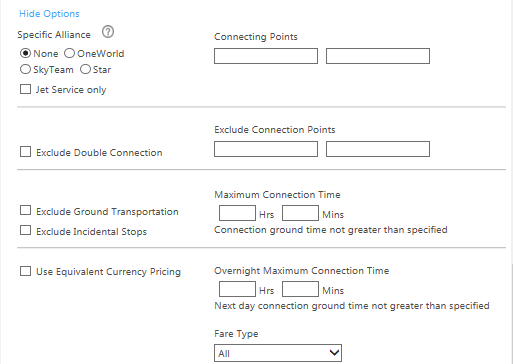Enable Jet Service only checkbox

click(x=25, y=89)
